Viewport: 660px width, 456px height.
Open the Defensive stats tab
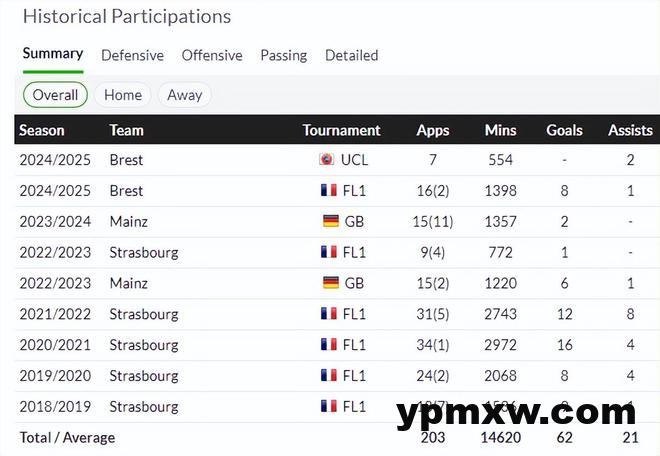pyautogui.click(x=132, y=56)
